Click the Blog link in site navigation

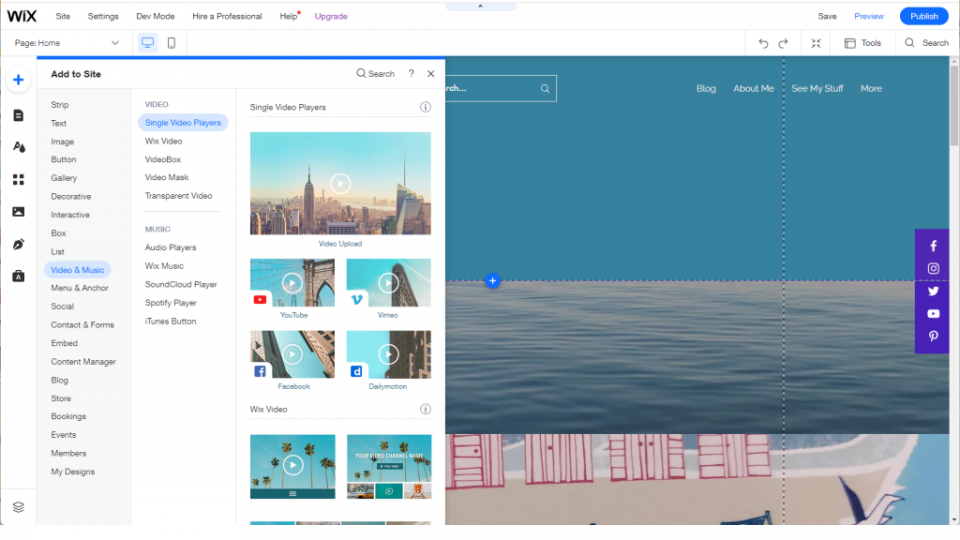tap(706, 89)
